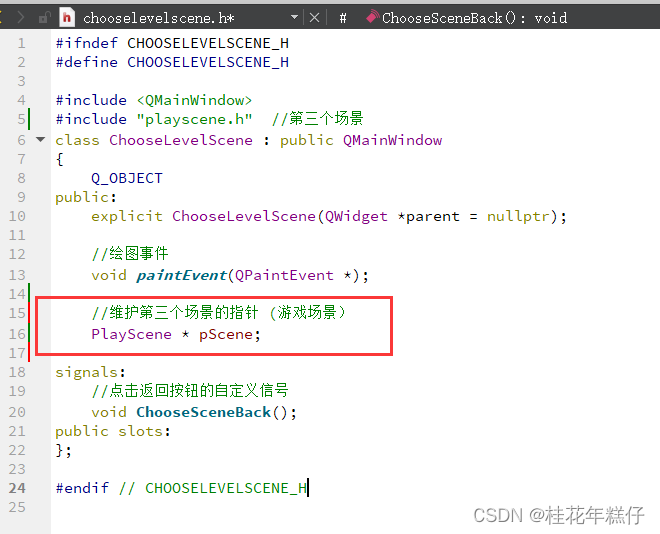Click the public: access specifier on line 9

coord(86,197)
